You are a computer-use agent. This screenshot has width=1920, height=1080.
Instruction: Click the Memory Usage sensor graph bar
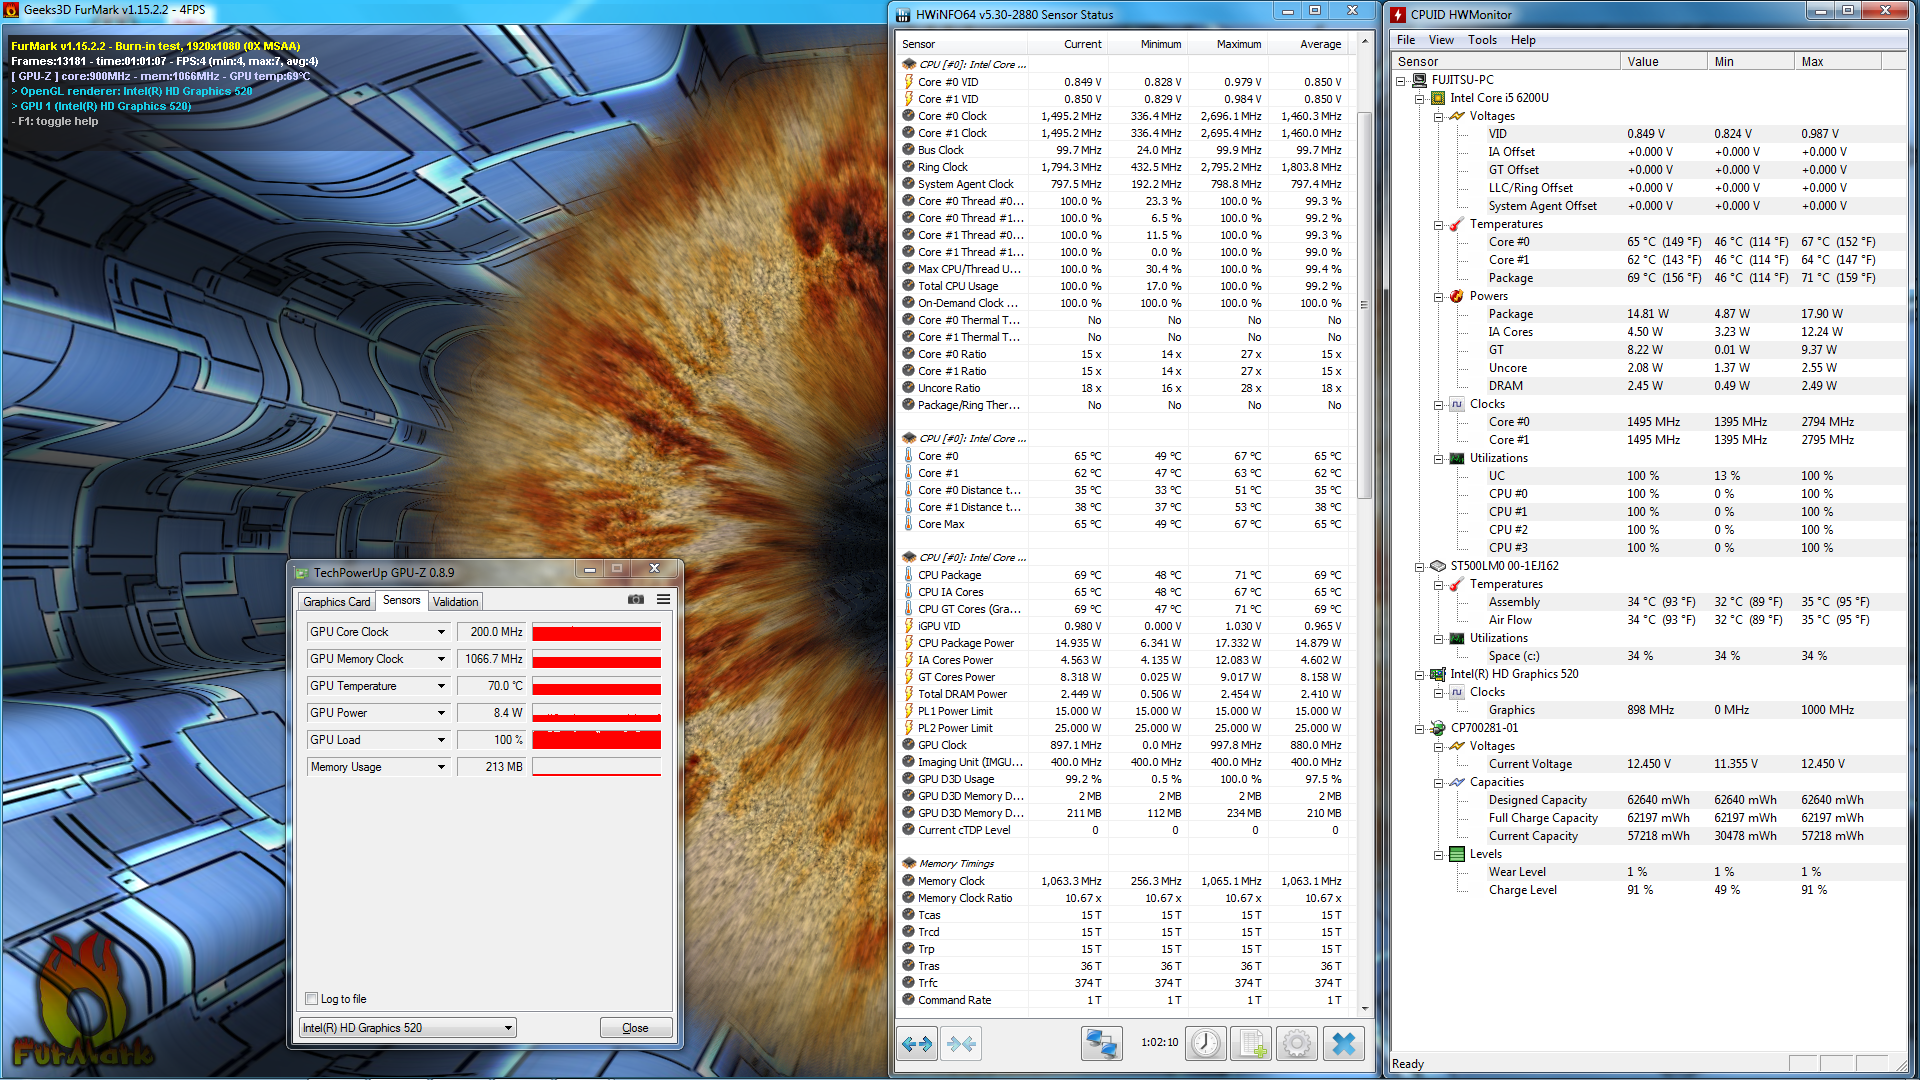tap(597, 767)
